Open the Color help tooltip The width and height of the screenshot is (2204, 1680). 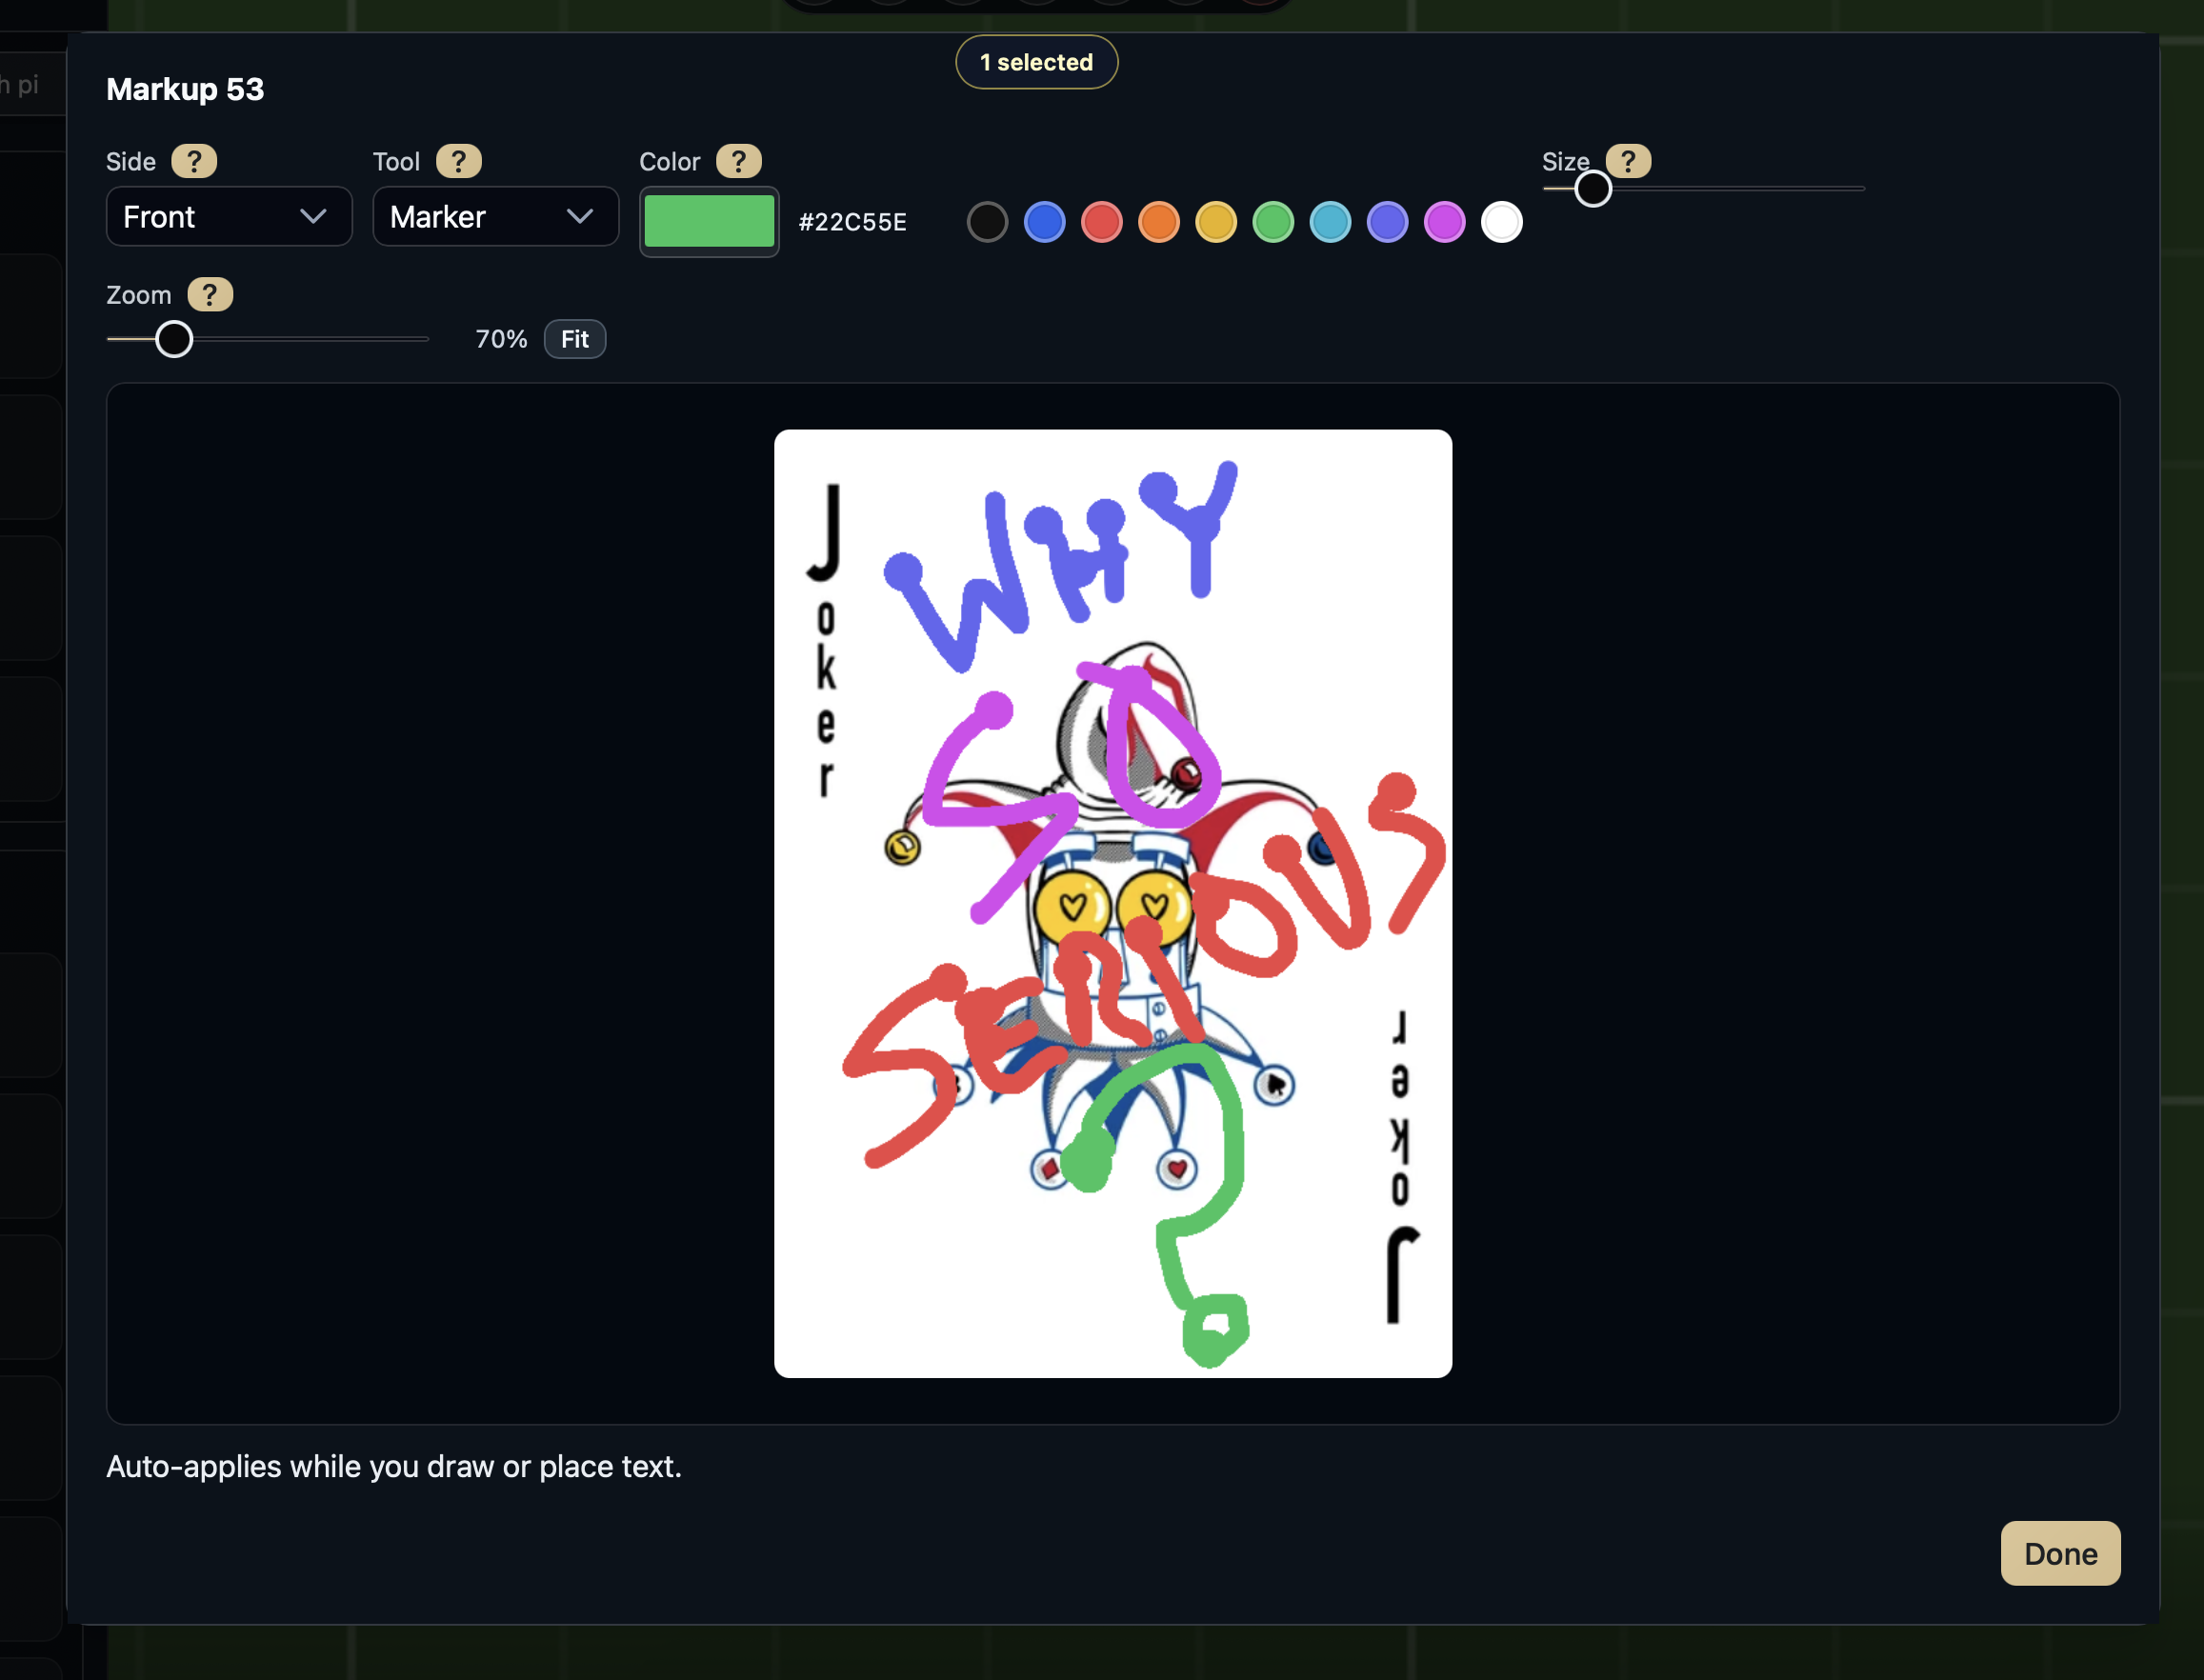(x=738, y=161)
